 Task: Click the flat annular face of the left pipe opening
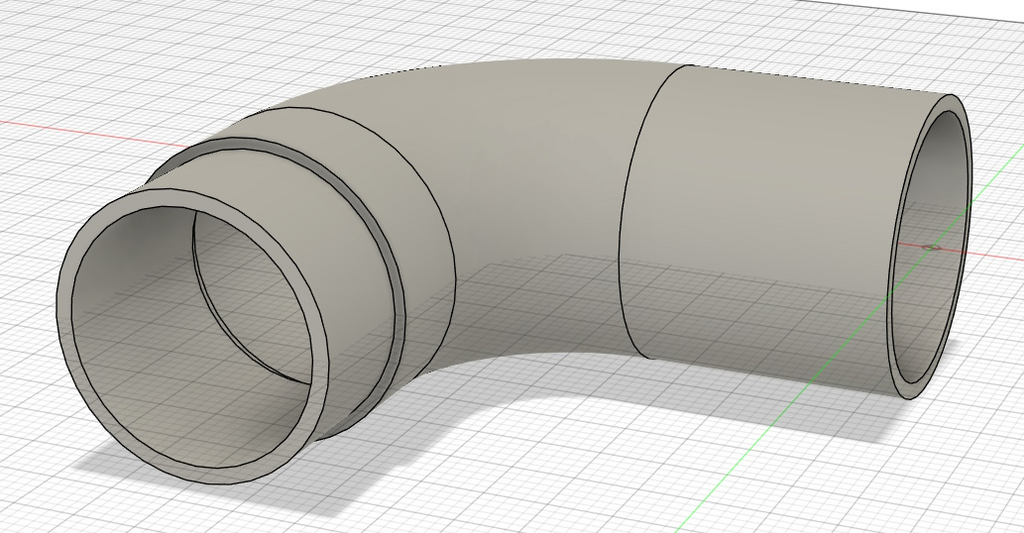coord(65,307)
